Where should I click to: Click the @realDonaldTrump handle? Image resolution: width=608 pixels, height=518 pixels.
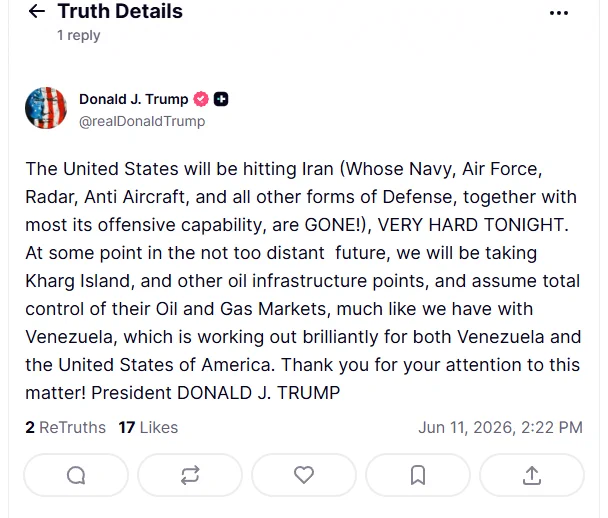tap(142, 121)
